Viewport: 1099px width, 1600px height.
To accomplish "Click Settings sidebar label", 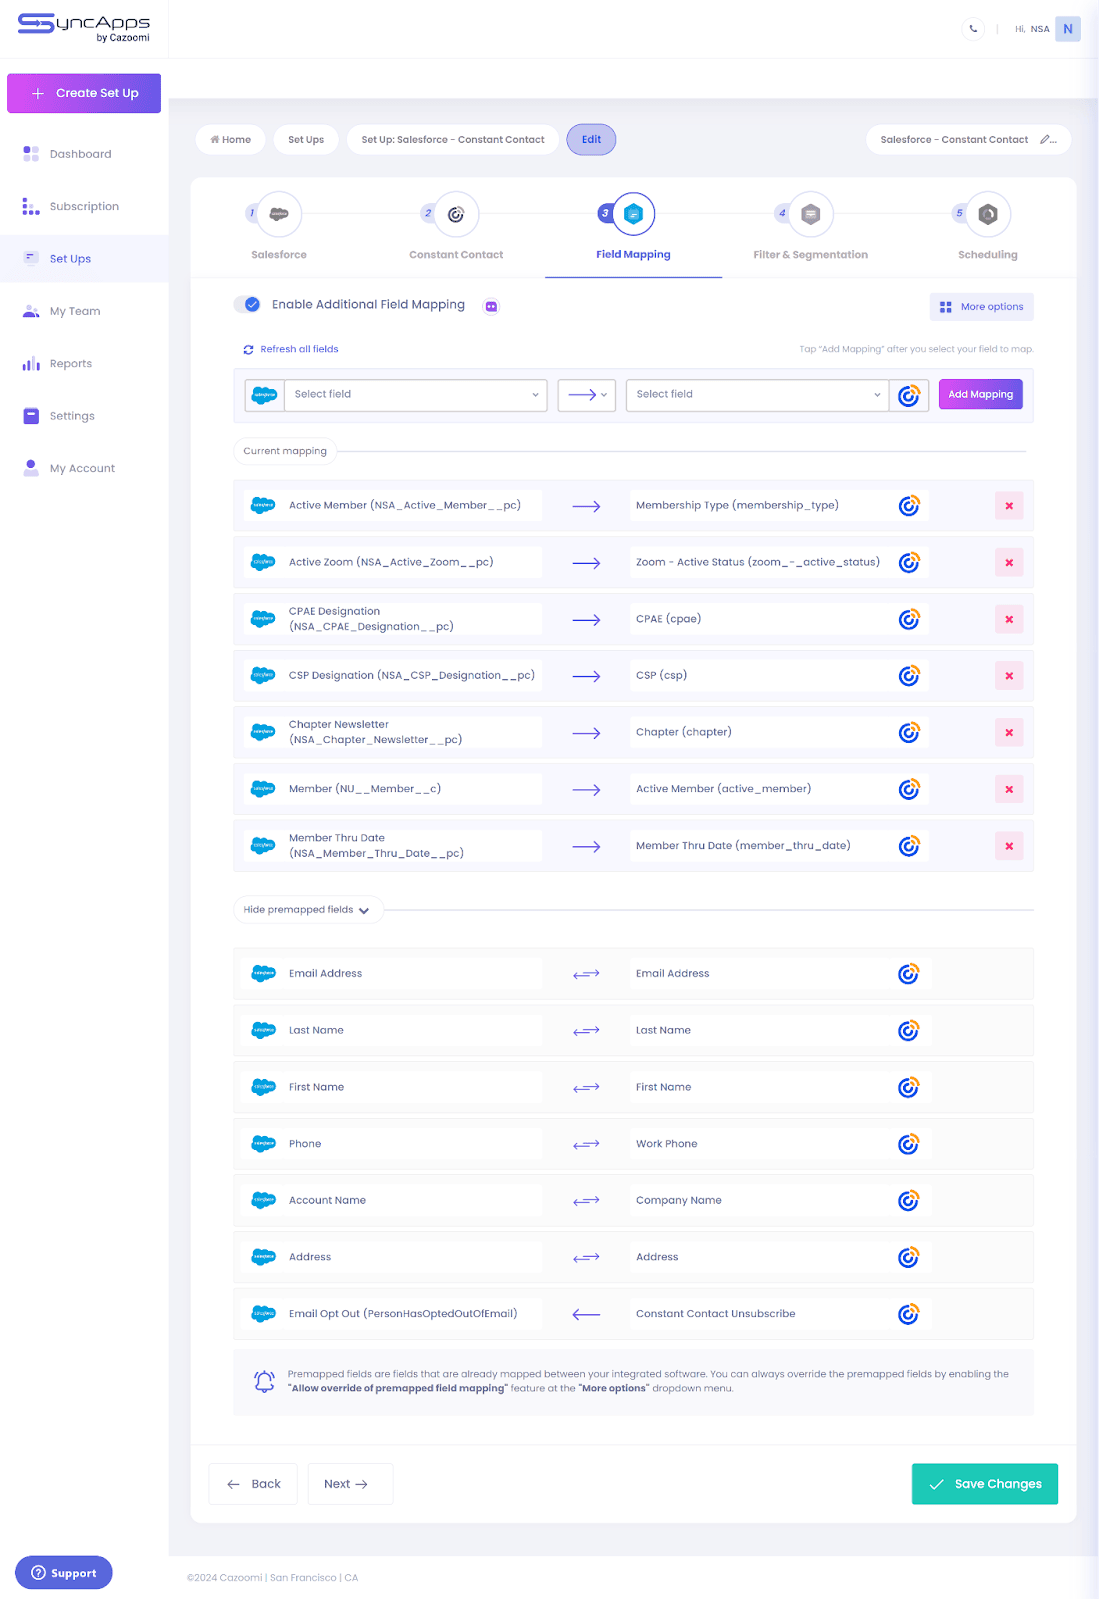I will (x=72, y=416).
